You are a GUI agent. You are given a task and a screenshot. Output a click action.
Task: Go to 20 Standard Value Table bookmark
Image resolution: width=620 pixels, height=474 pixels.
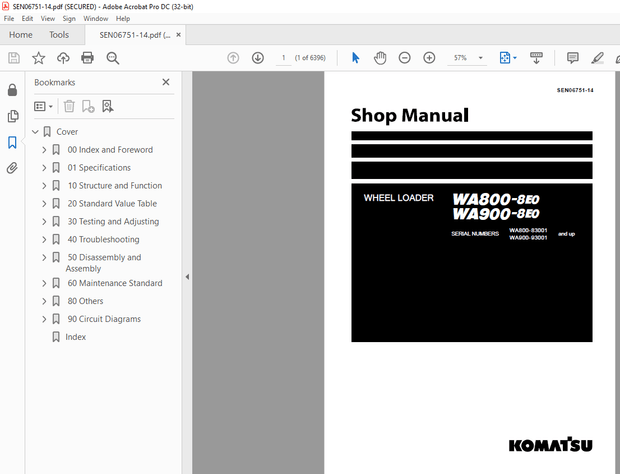112,204
